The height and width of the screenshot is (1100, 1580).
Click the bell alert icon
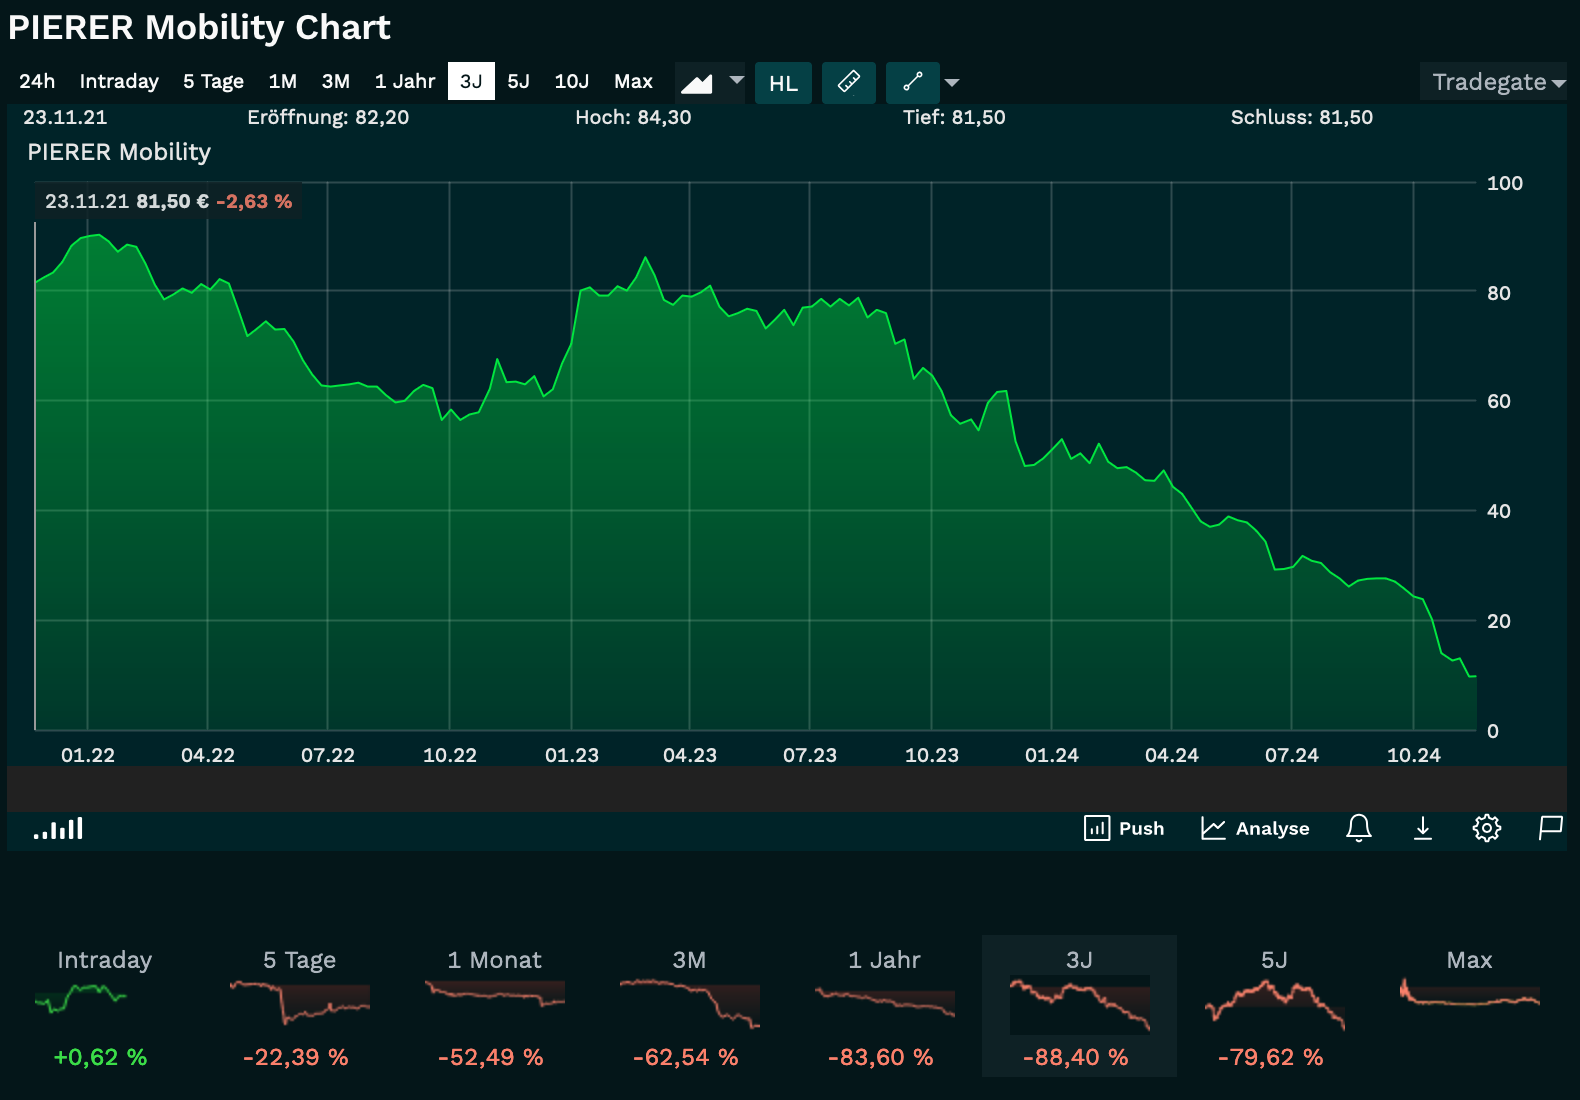(x=1359, y=828)
